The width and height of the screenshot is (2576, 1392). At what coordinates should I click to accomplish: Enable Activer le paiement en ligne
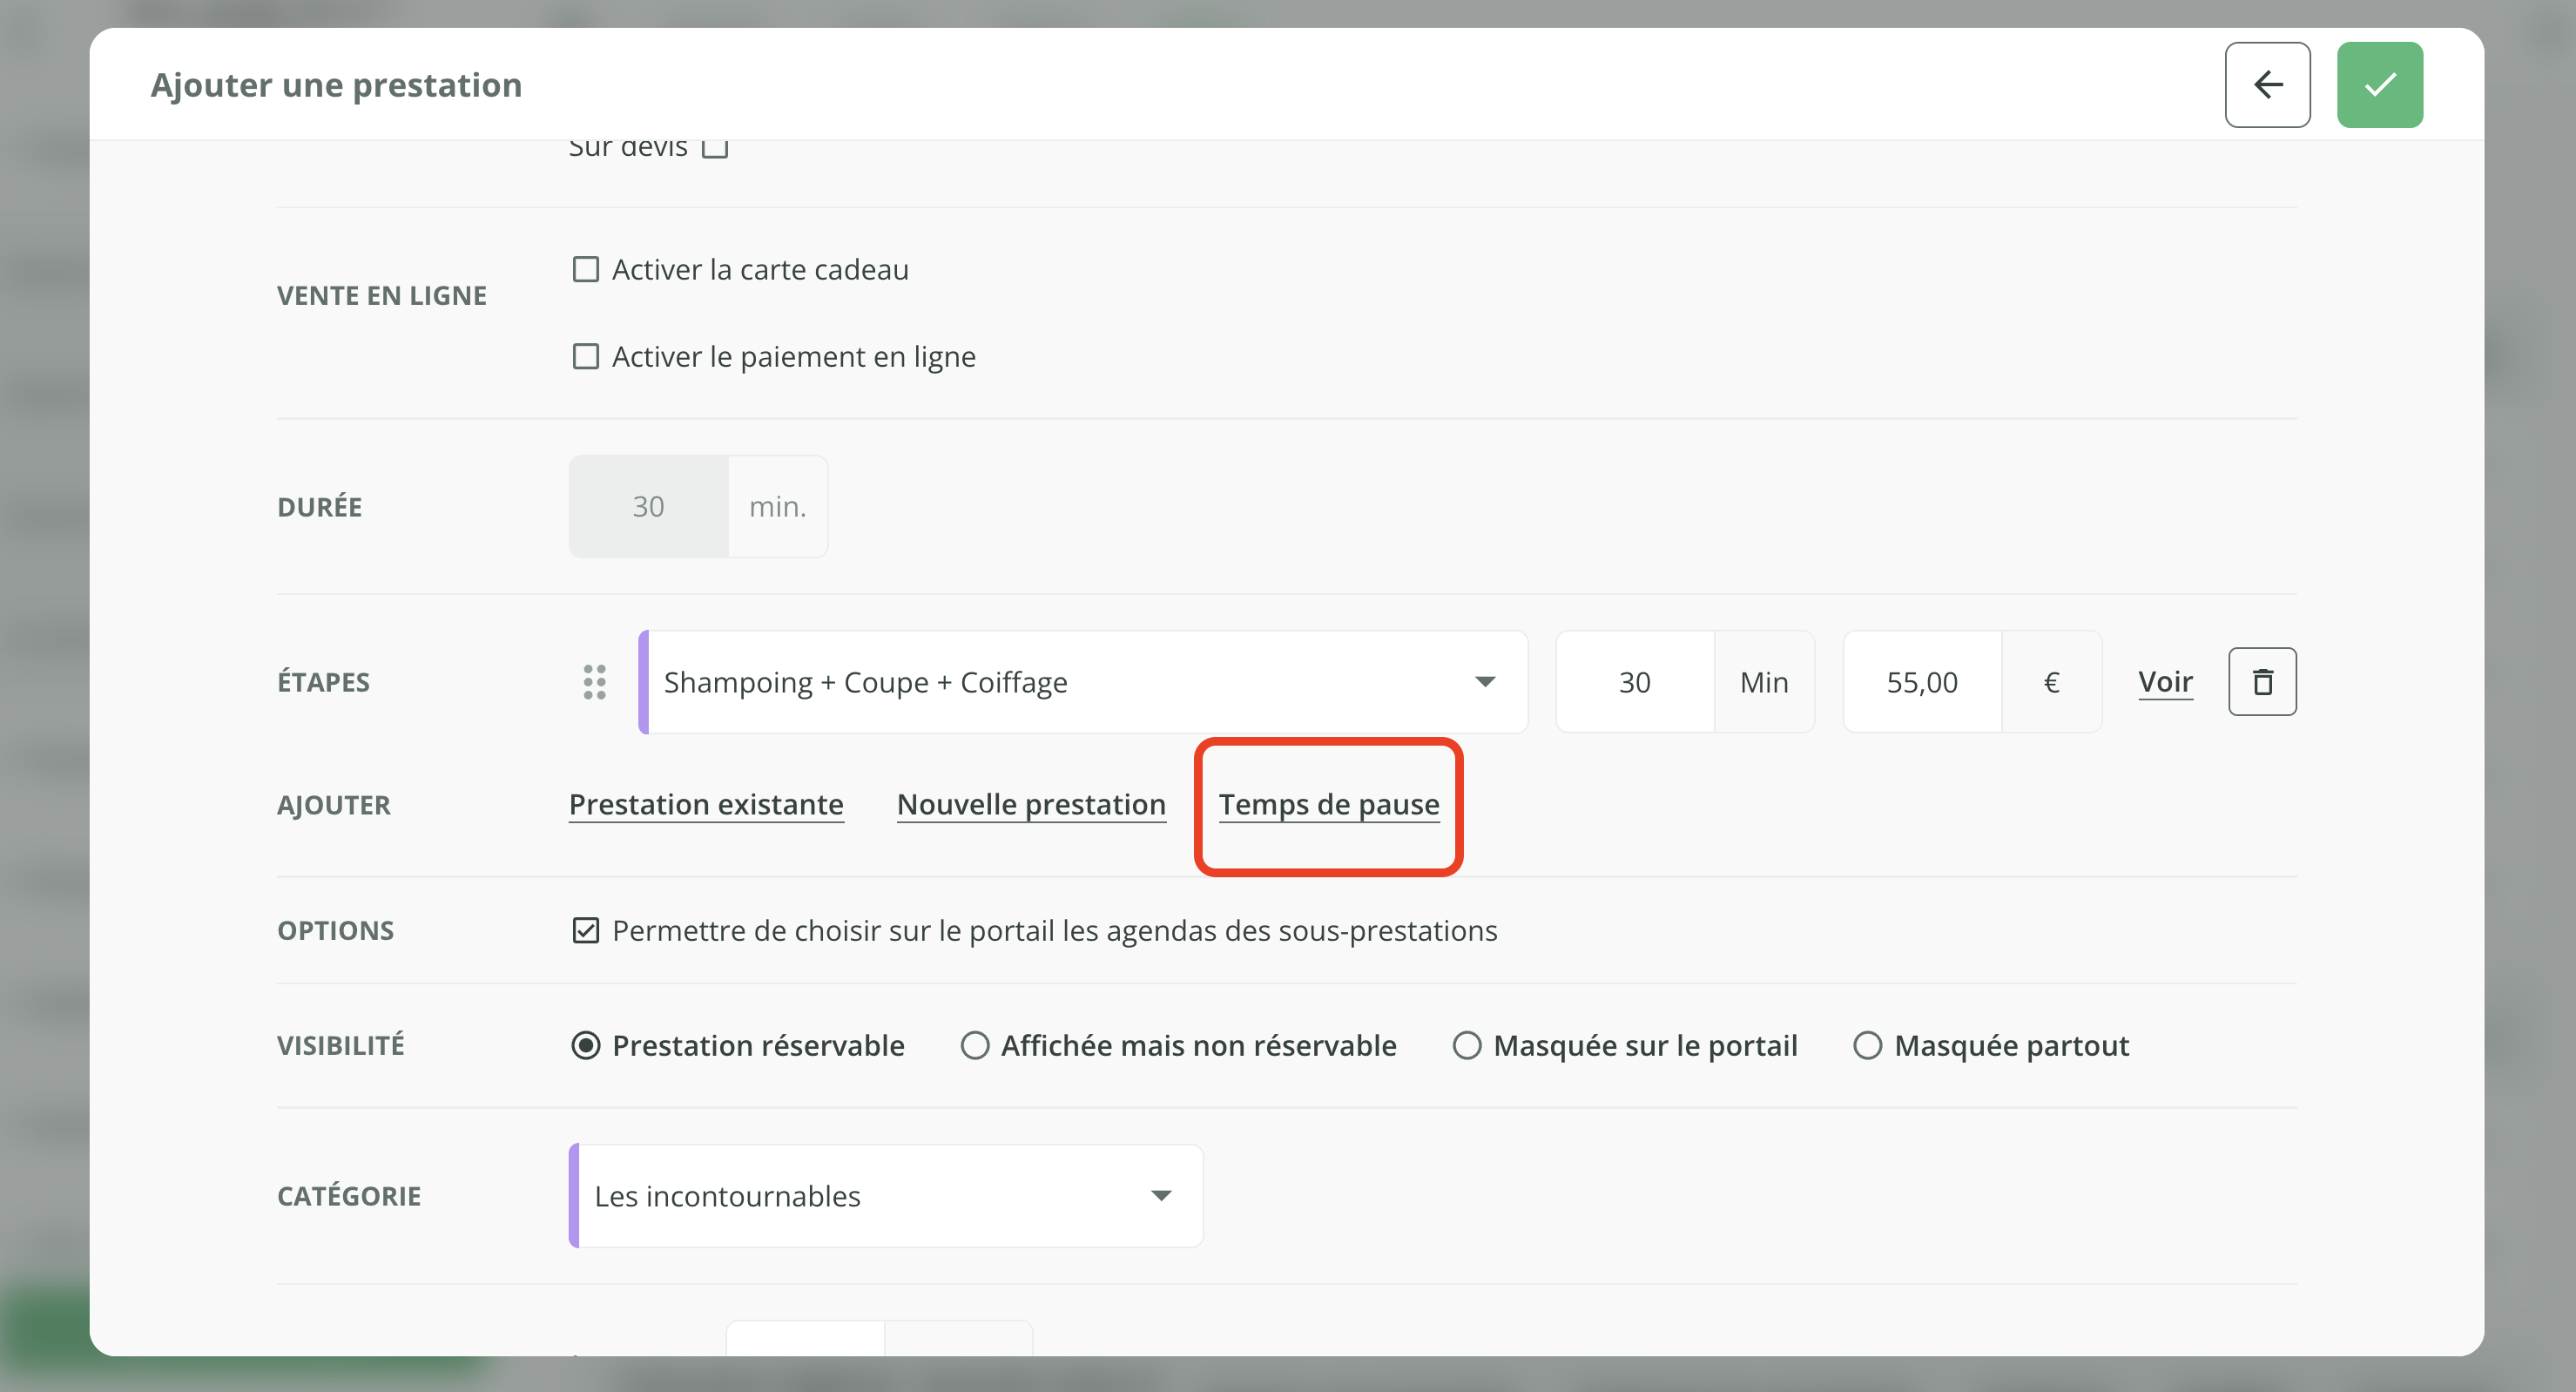[586, 357]
